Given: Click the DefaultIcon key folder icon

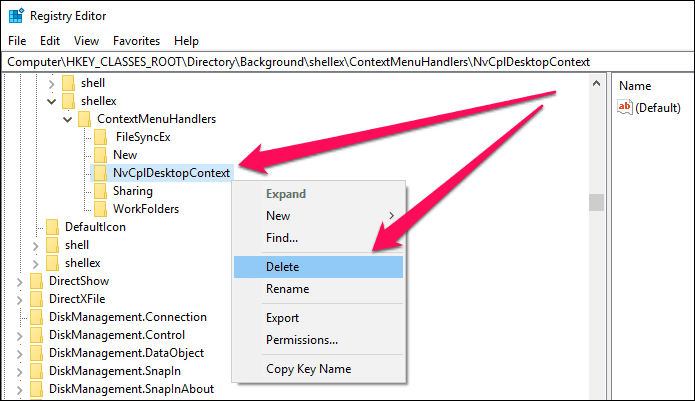Looking at the screenshot, I should (52, 227).
